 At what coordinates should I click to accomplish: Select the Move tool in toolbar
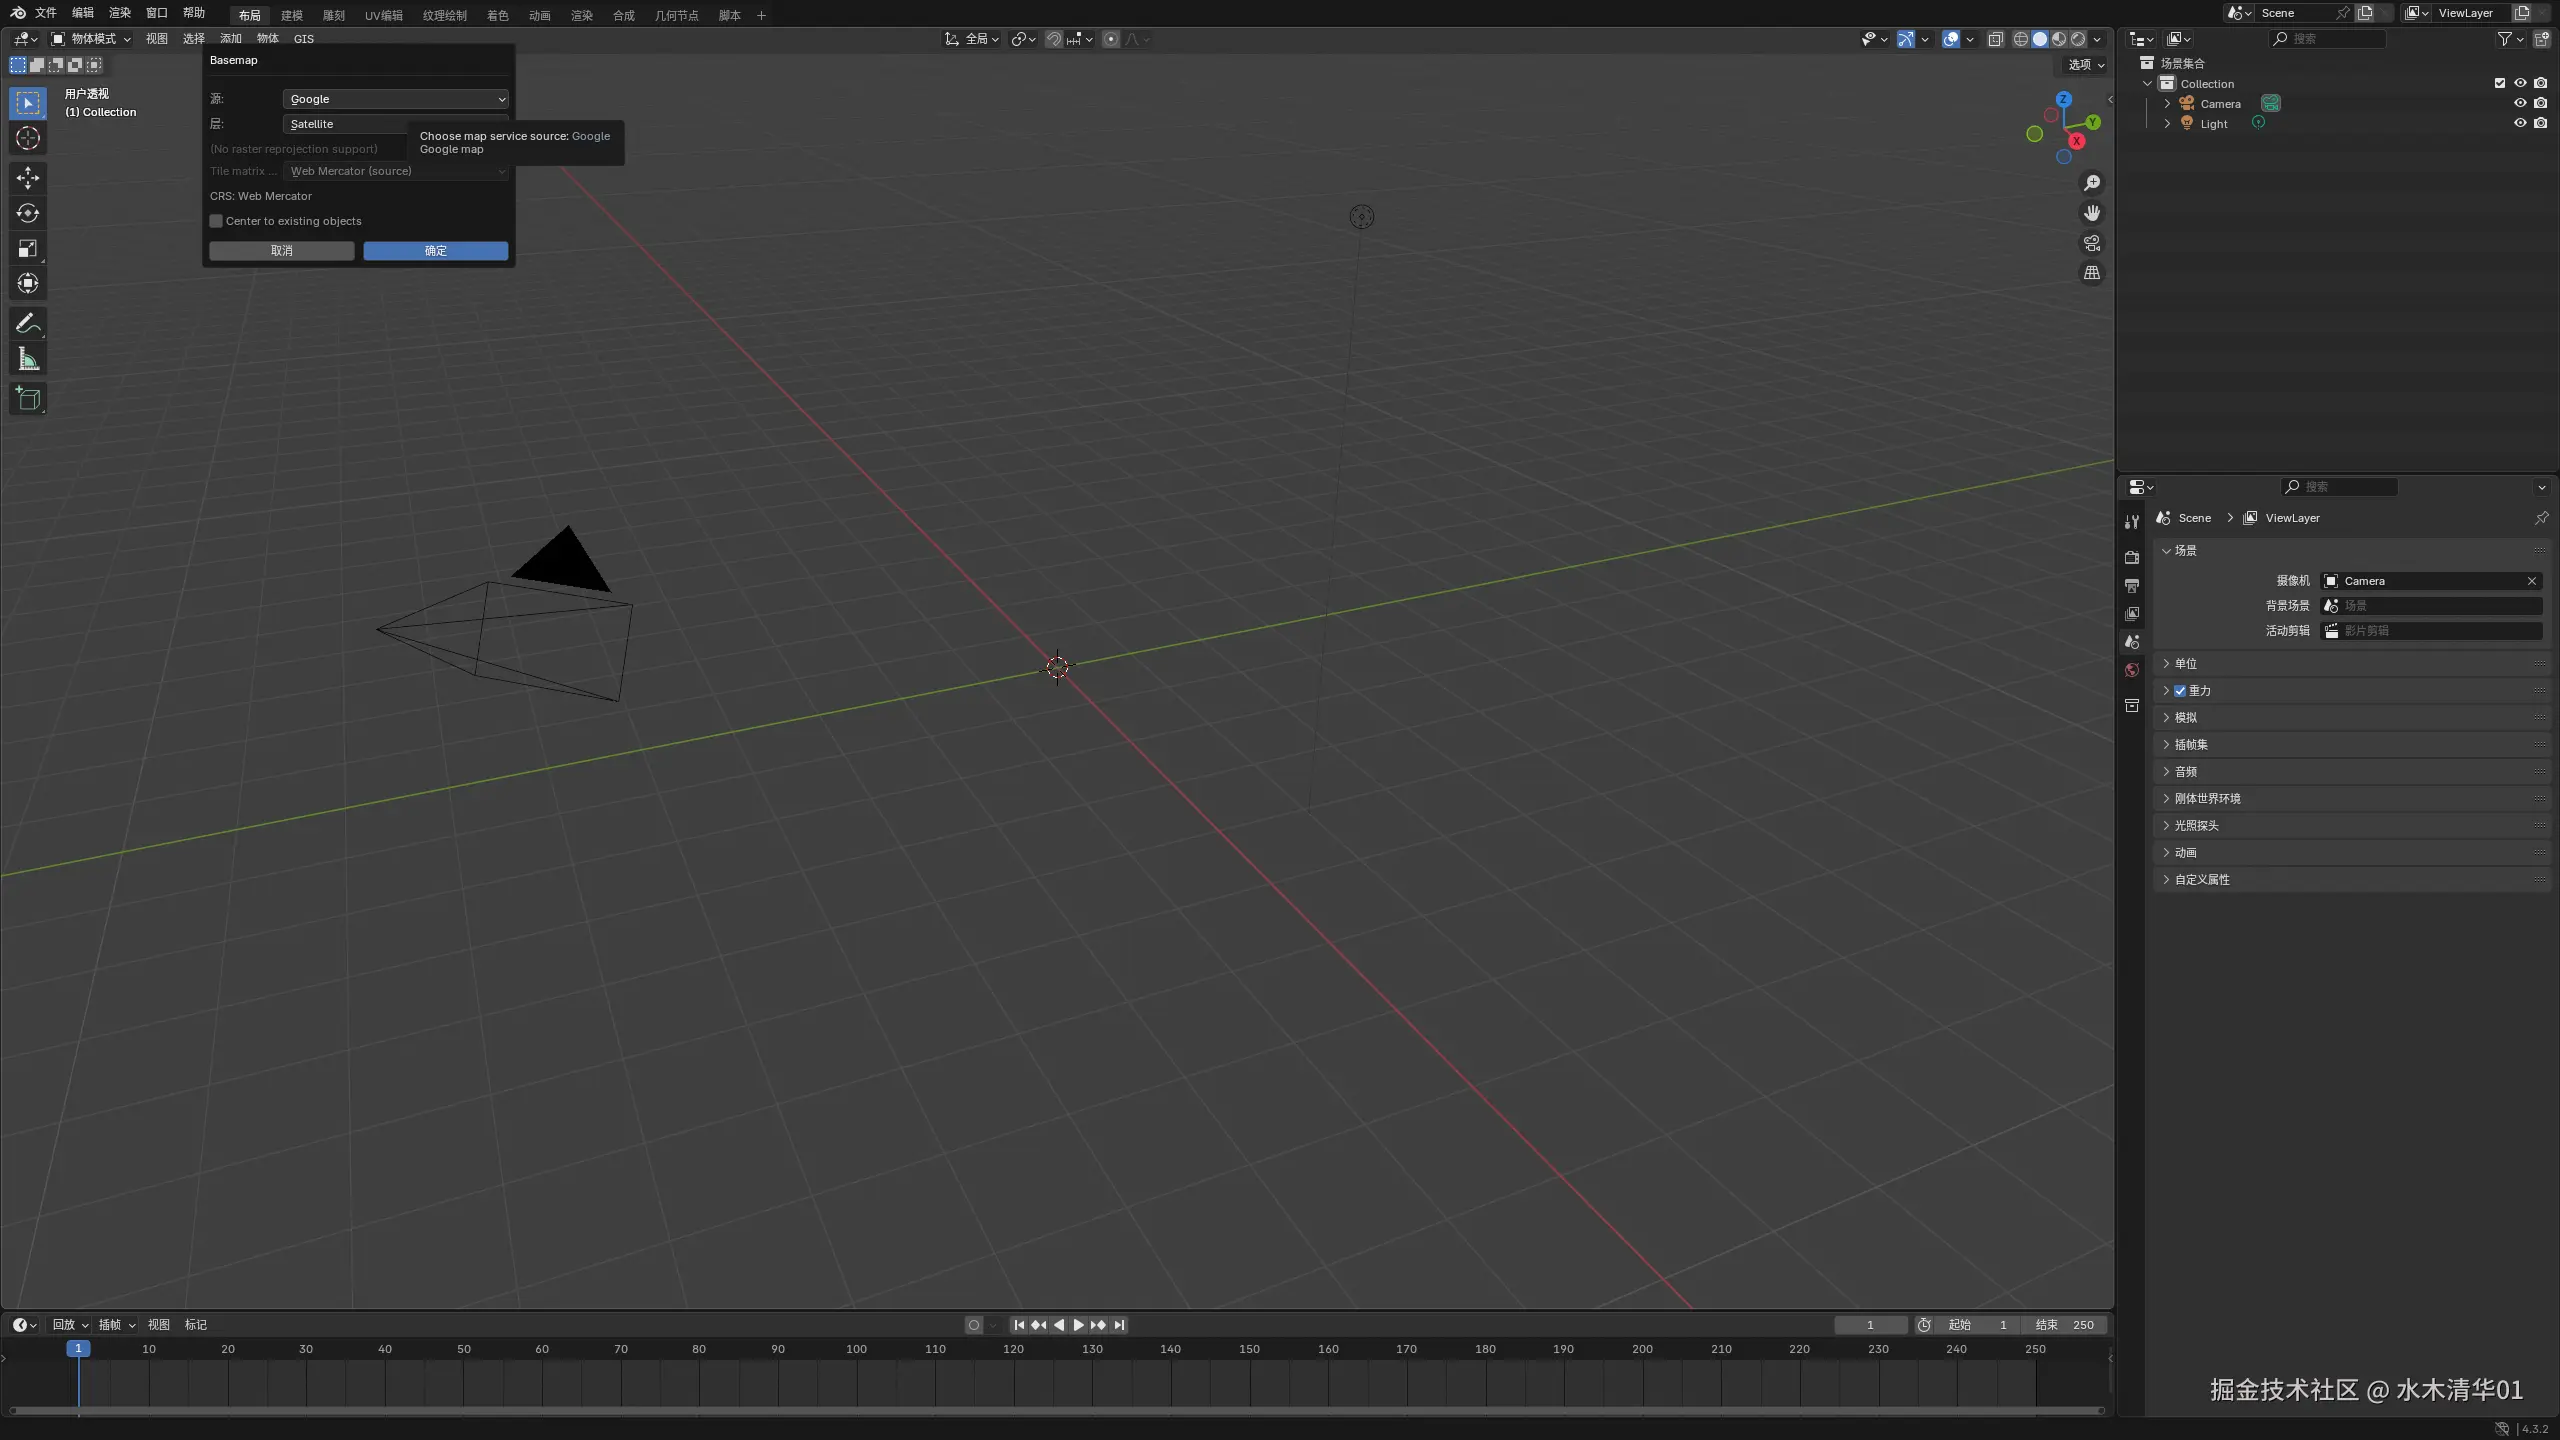click(28, 178)
